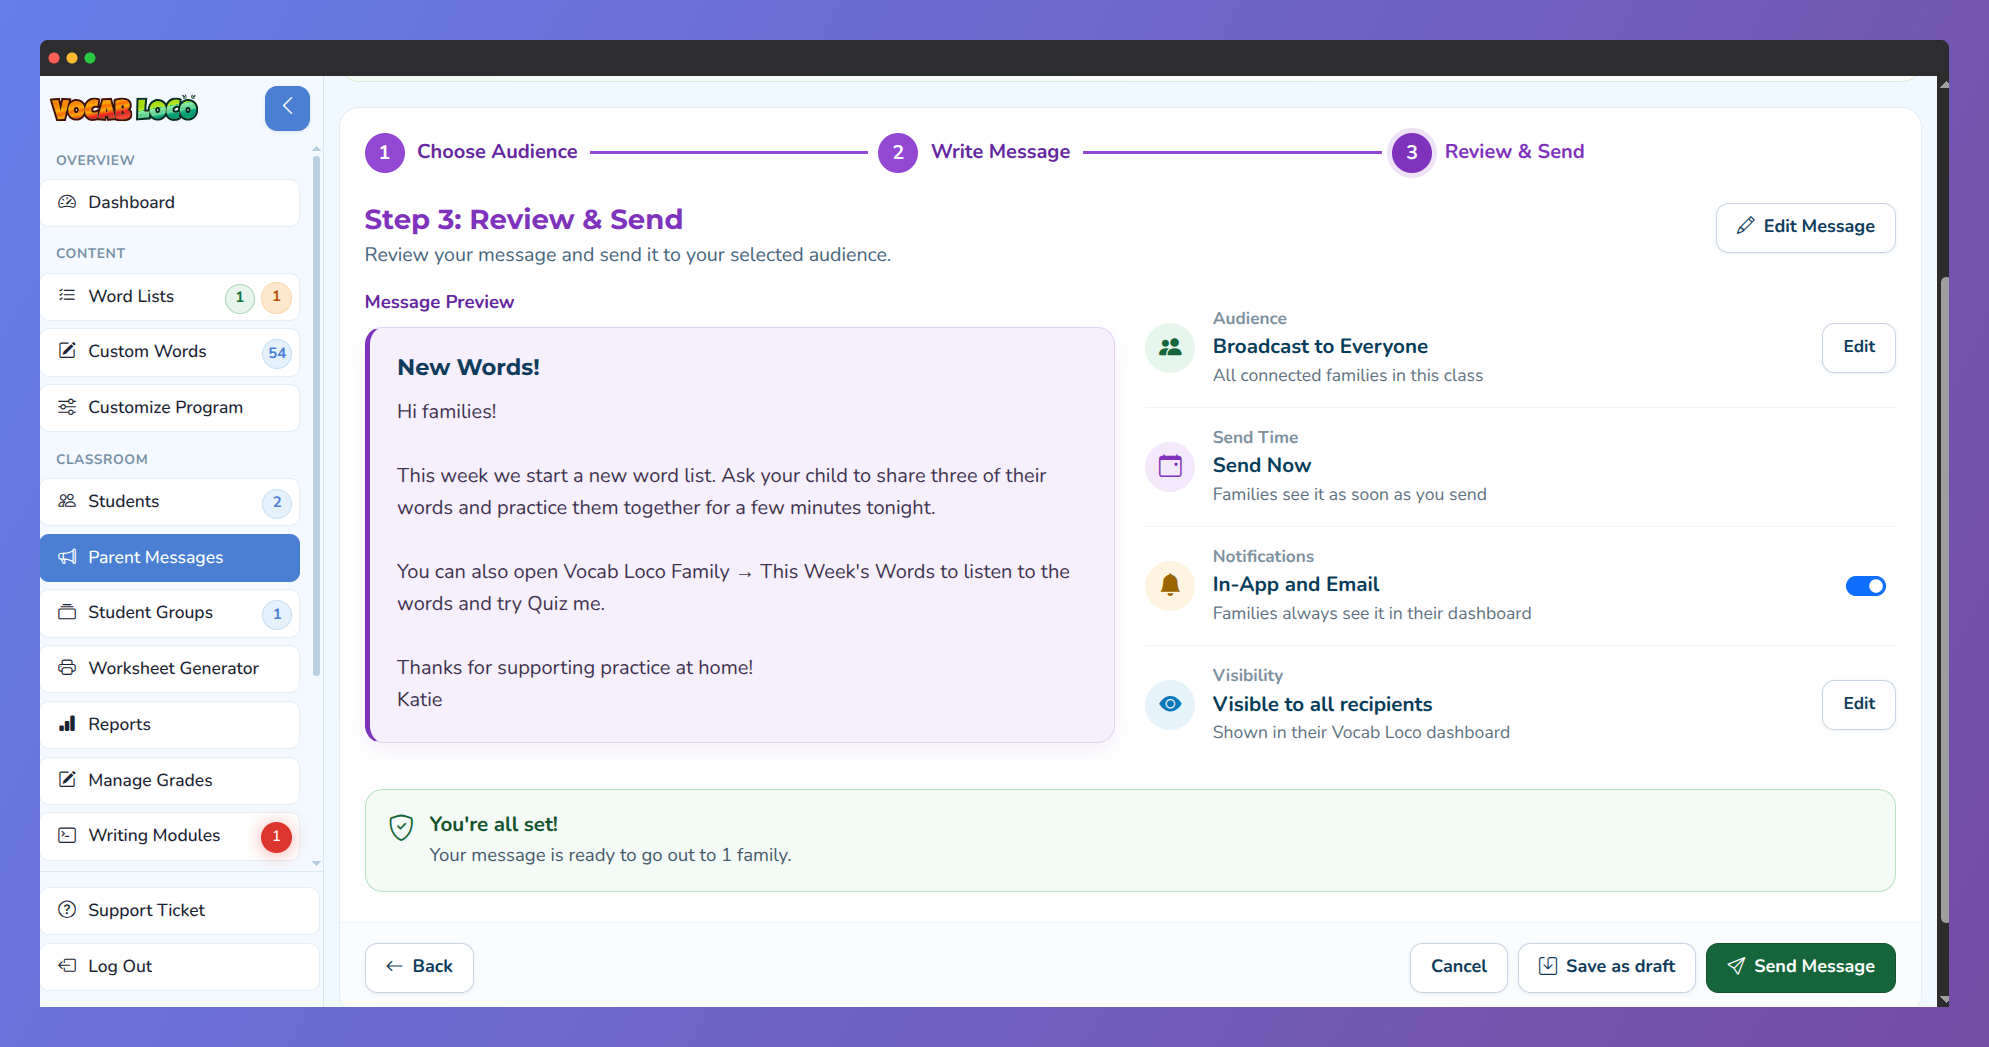The height and width of the screenshot is (1047, 1989).
Task: Click the Visibility eye icon
Action: click(1170, 704)
